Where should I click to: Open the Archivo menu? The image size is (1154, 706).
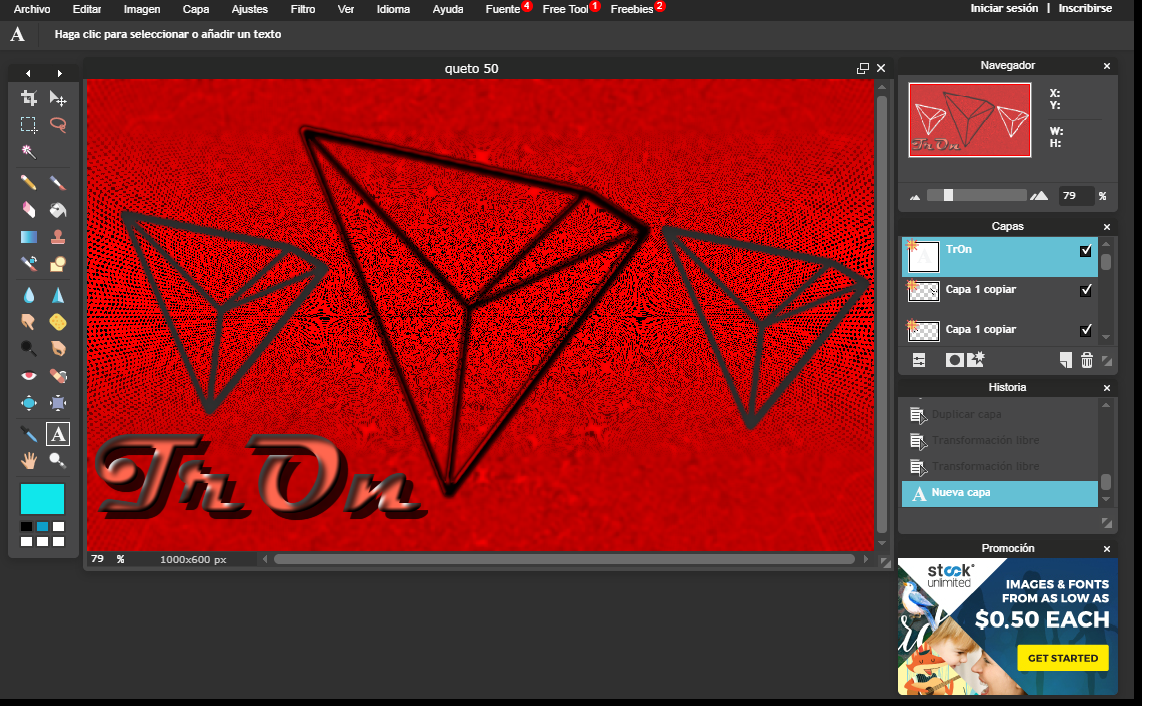click(x=32, y=9)
